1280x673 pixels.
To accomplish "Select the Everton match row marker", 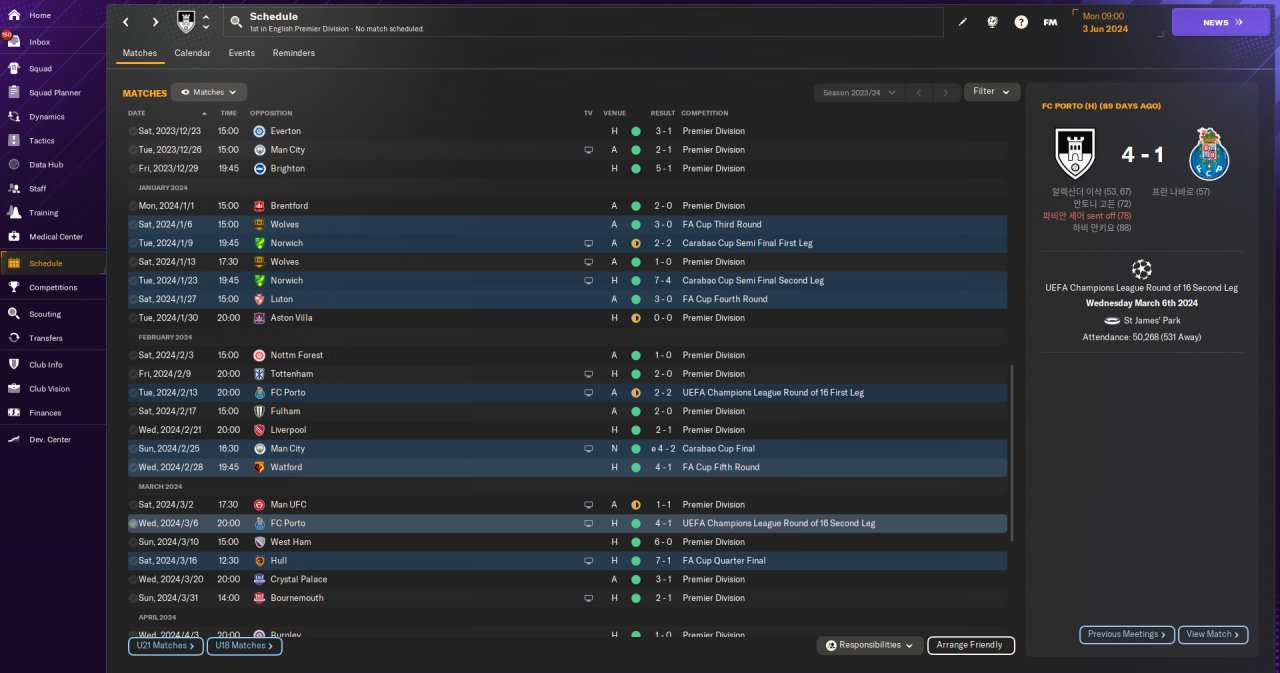I will click(133, 131).
